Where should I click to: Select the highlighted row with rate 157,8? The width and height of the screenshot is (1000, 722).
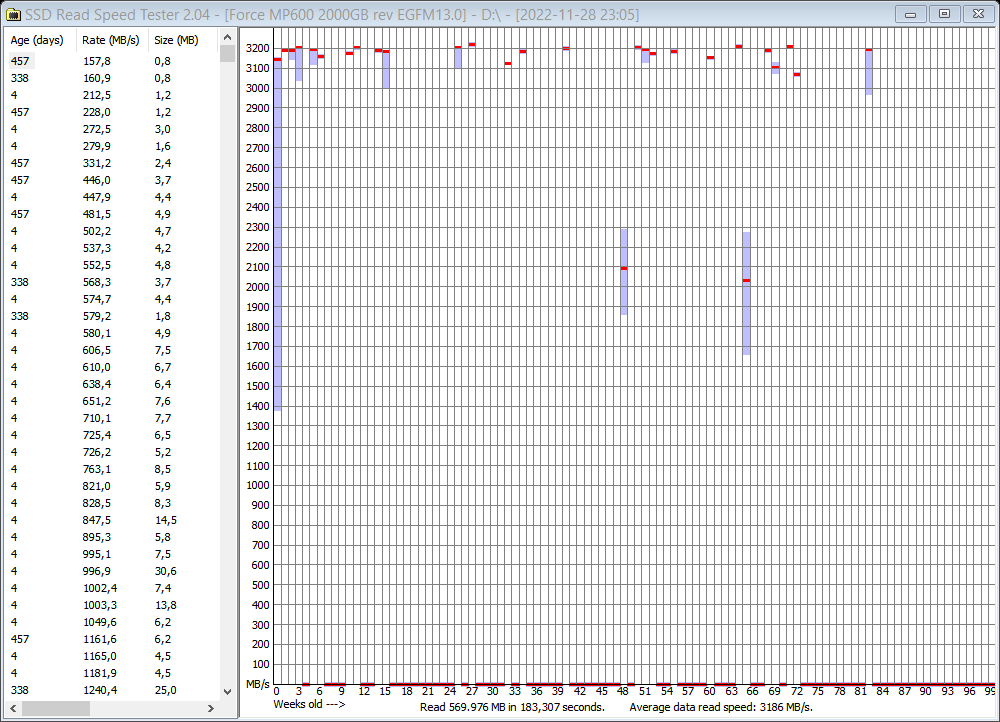100,61
